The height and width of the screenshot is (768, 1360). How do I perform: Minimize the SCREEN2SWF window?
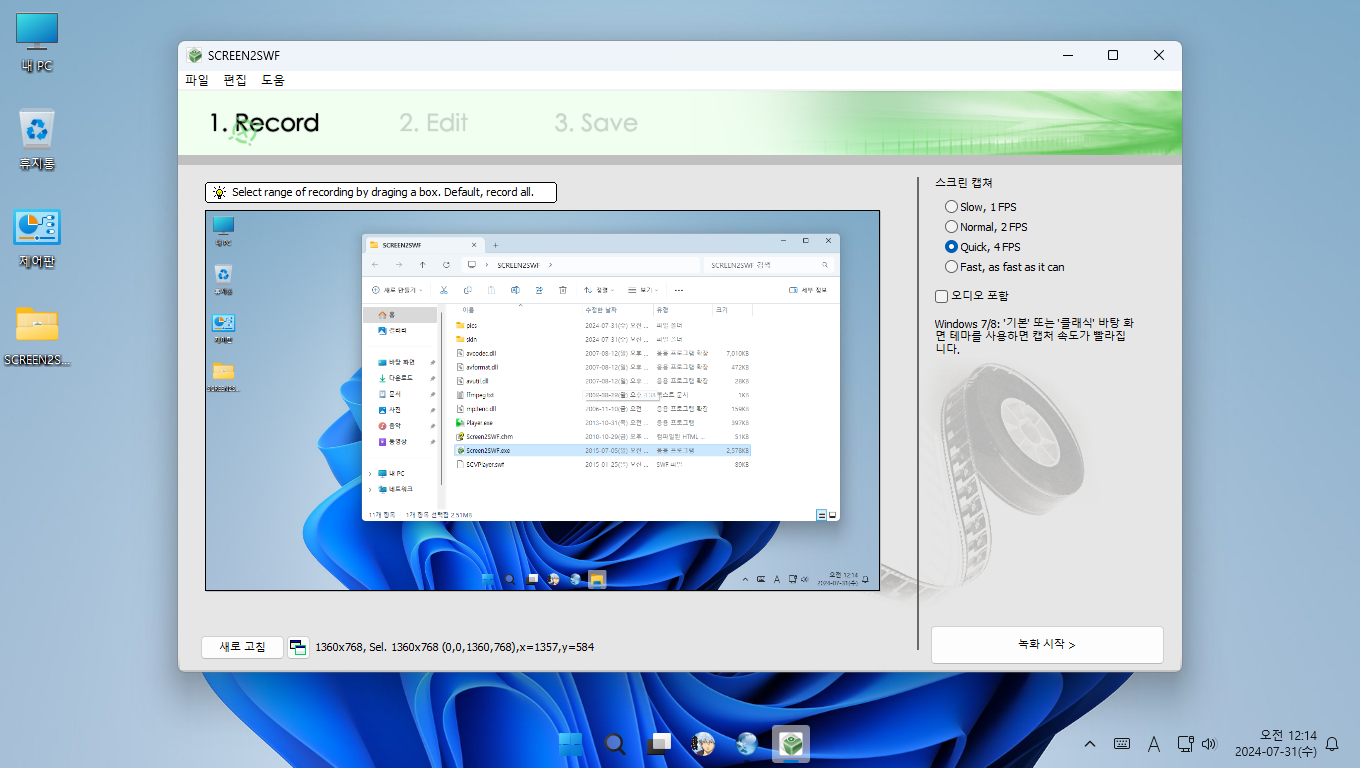(x=1067, y=55)
